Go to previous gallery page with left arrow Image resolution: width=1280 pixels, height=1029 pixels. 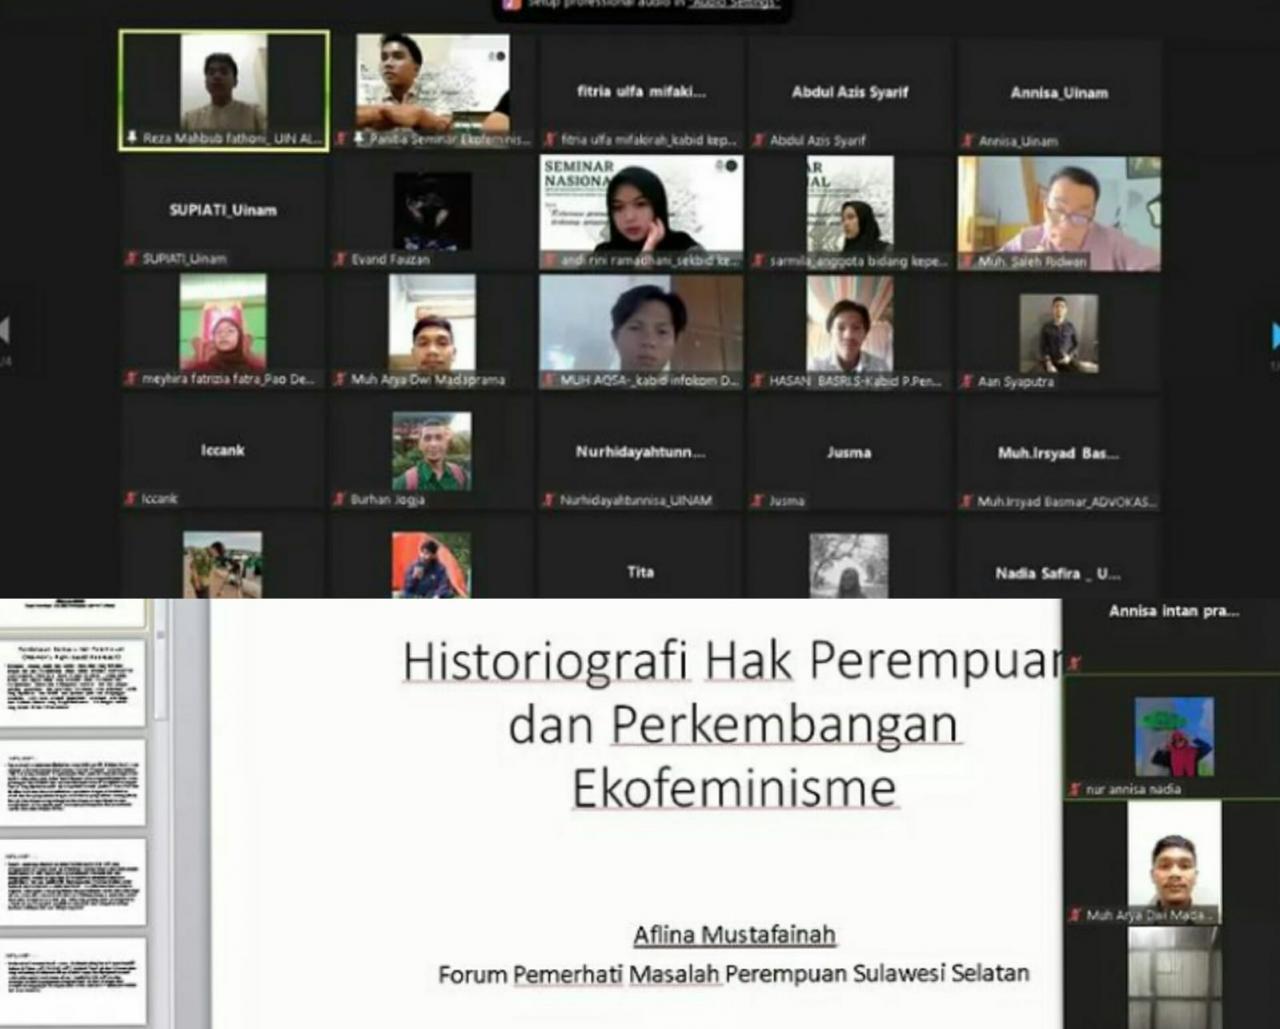pyautogui.click(x=5, y=330)
